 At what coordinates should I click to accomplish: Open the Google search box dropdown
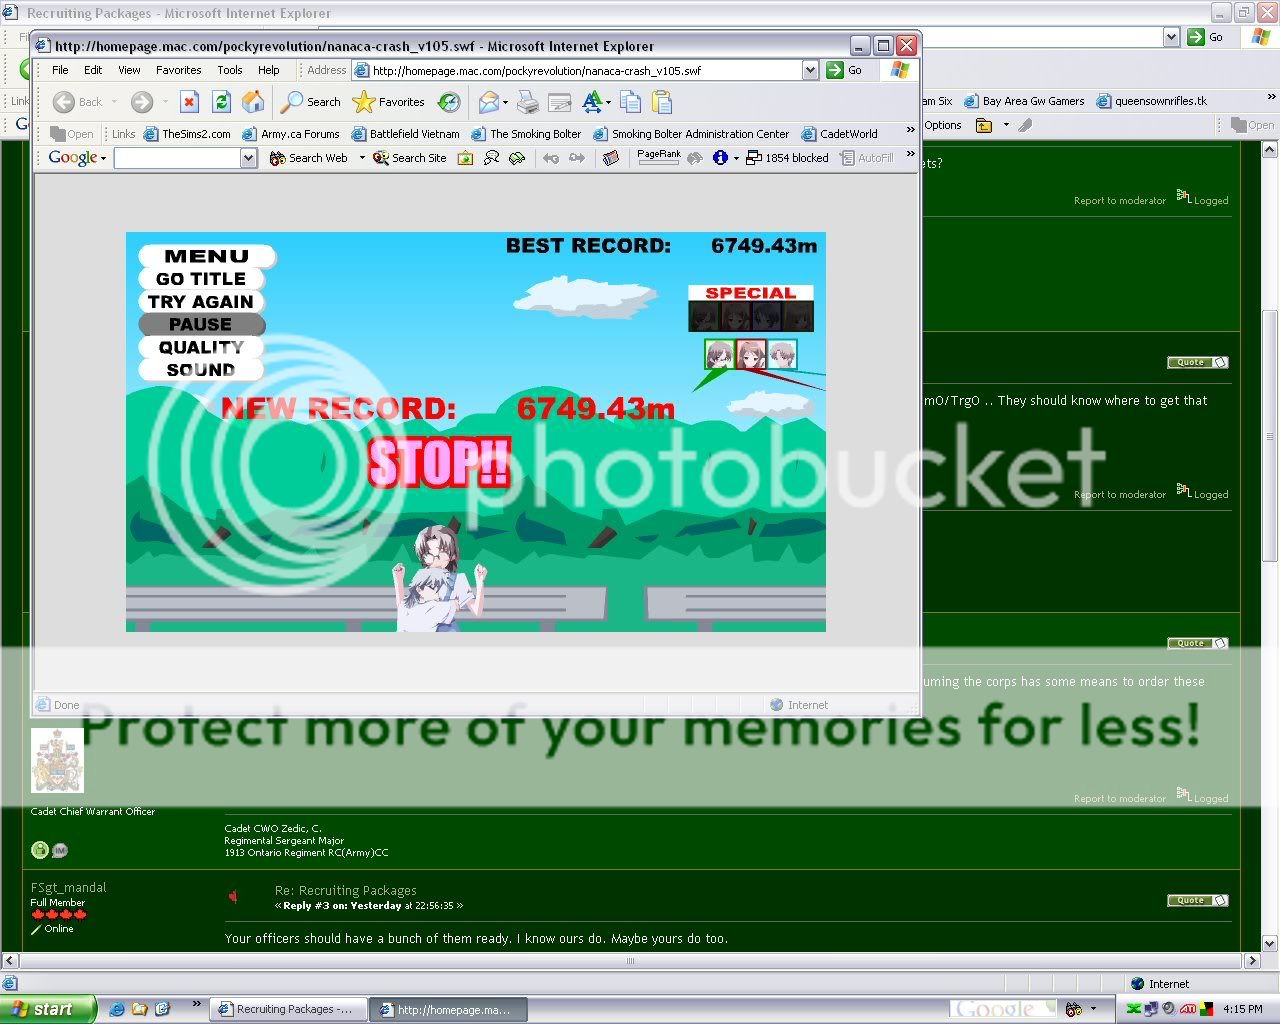tap(248, 158)
